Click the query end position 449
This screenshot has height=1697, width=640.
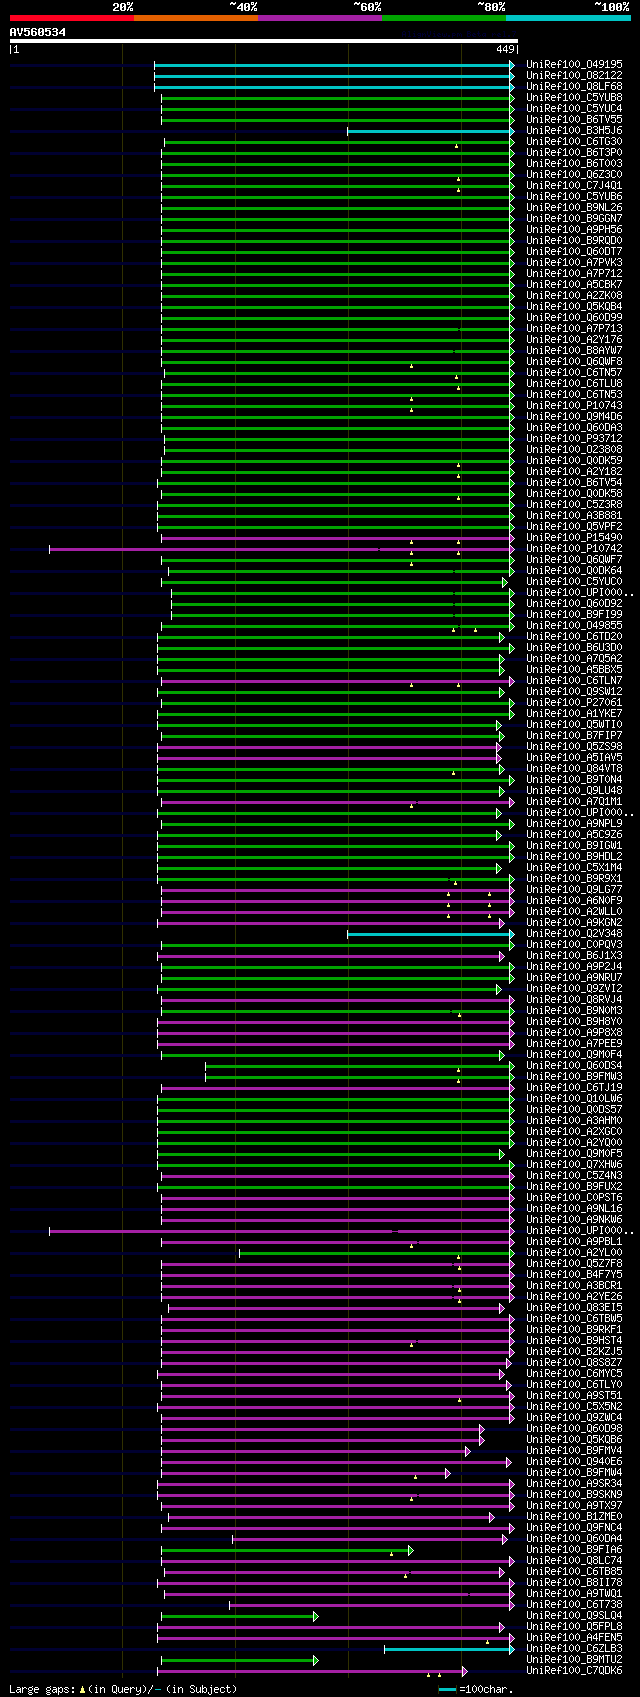click(505, 49)
